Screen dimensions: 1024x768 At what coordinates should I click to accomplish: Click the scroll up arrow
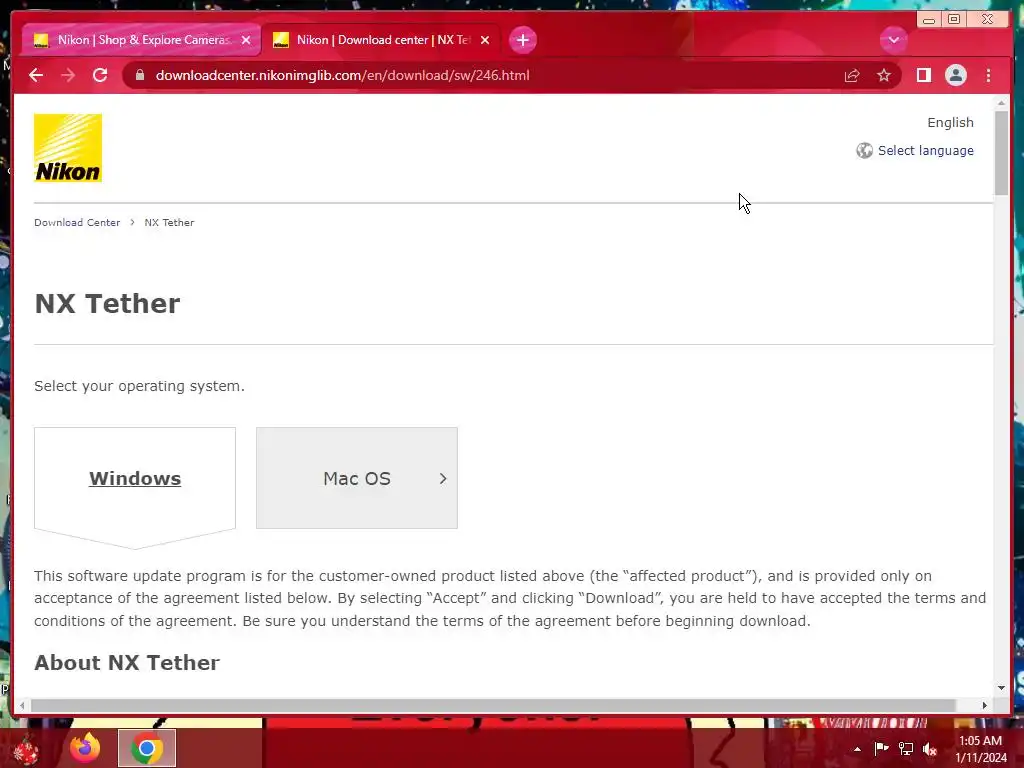click(1001, 103)
